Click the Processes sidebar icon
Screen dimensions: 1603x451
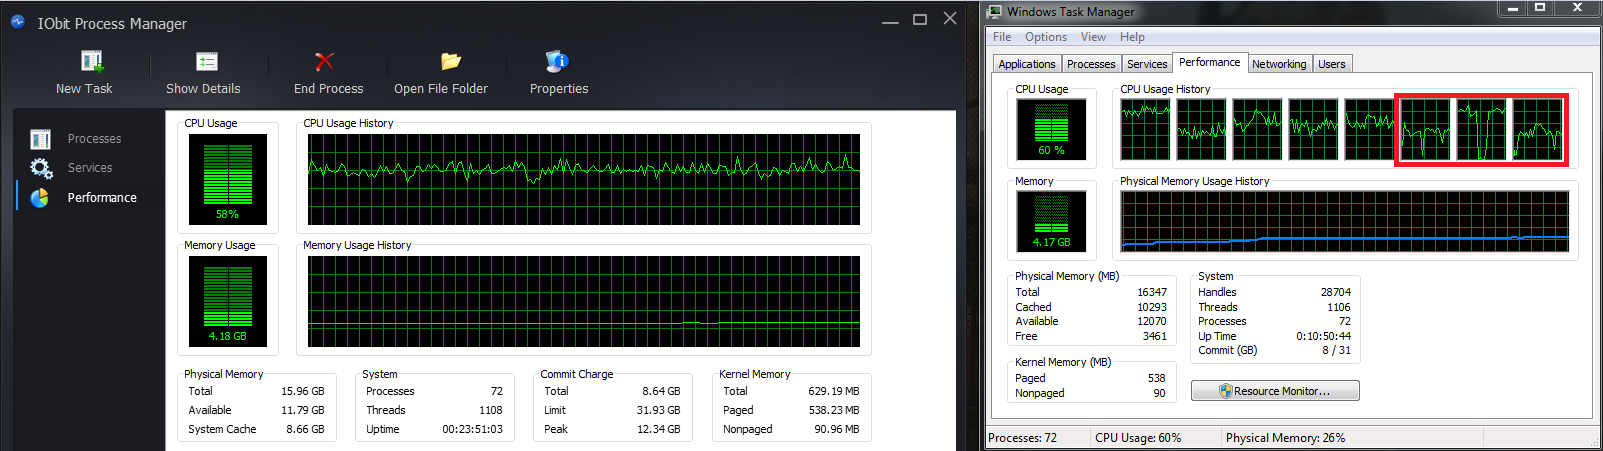40,139
